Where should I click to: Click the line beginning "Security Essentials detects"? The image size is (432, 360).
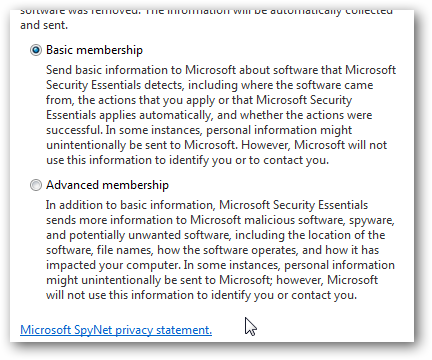(x=209, y=85)
